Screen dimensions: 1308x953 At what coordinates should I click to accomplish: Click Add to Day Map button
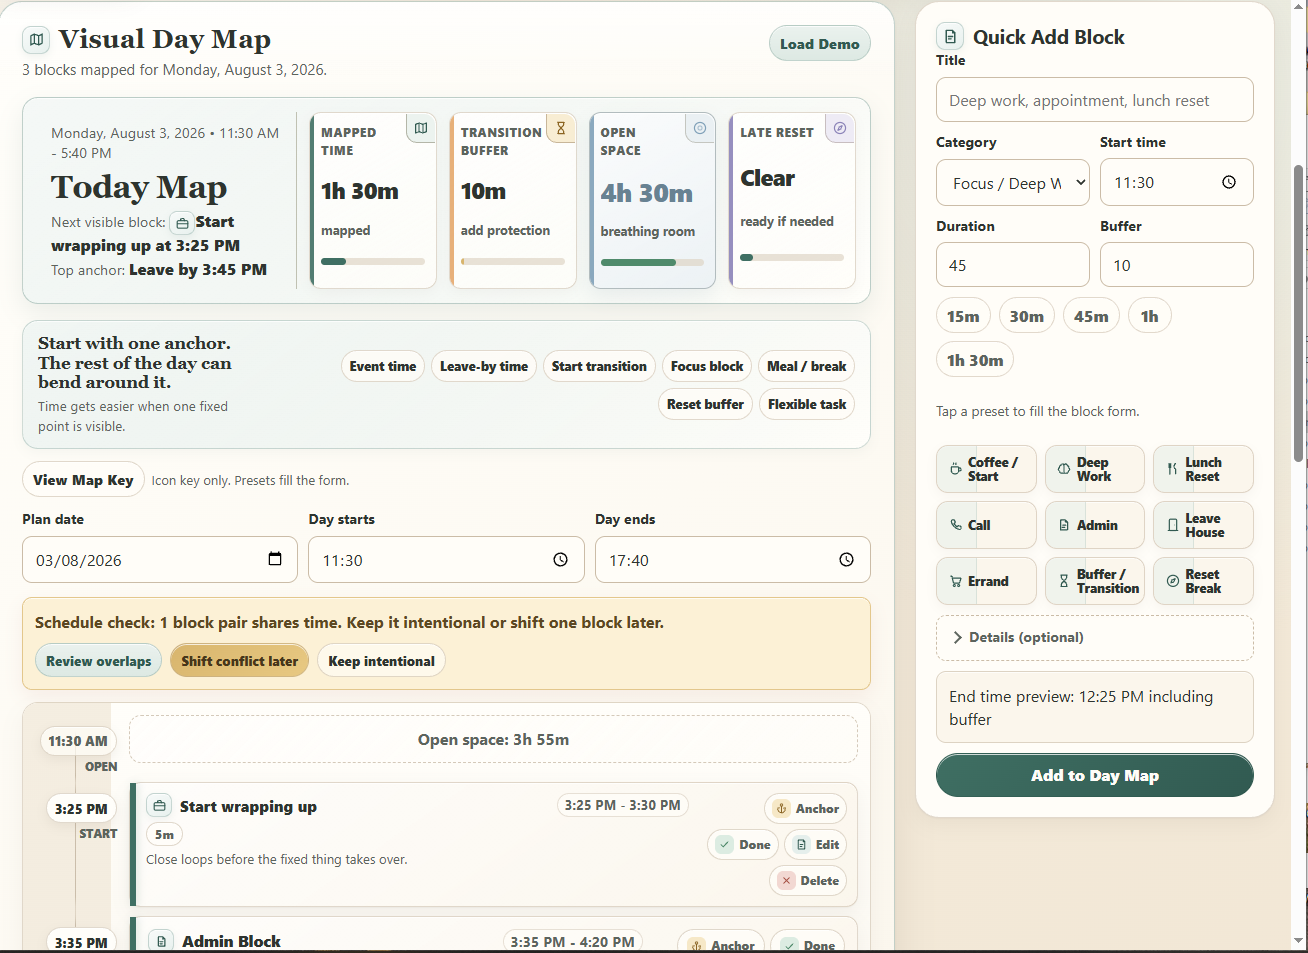click(1095, 775)
